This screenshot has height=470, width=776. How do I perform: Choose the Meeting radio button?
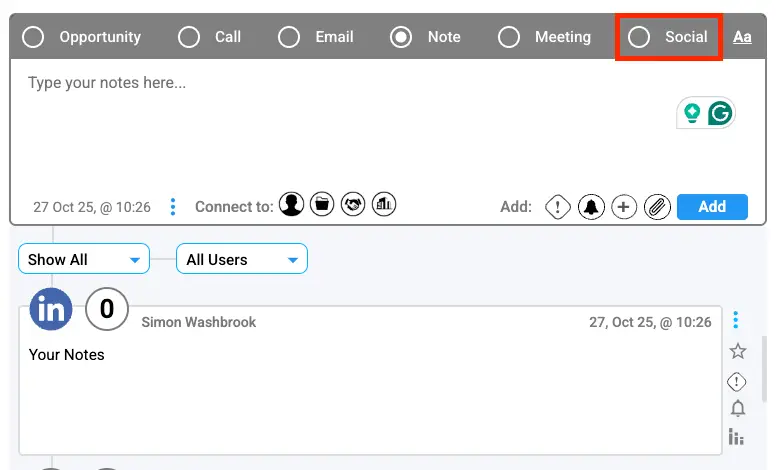tap(509, 37)
